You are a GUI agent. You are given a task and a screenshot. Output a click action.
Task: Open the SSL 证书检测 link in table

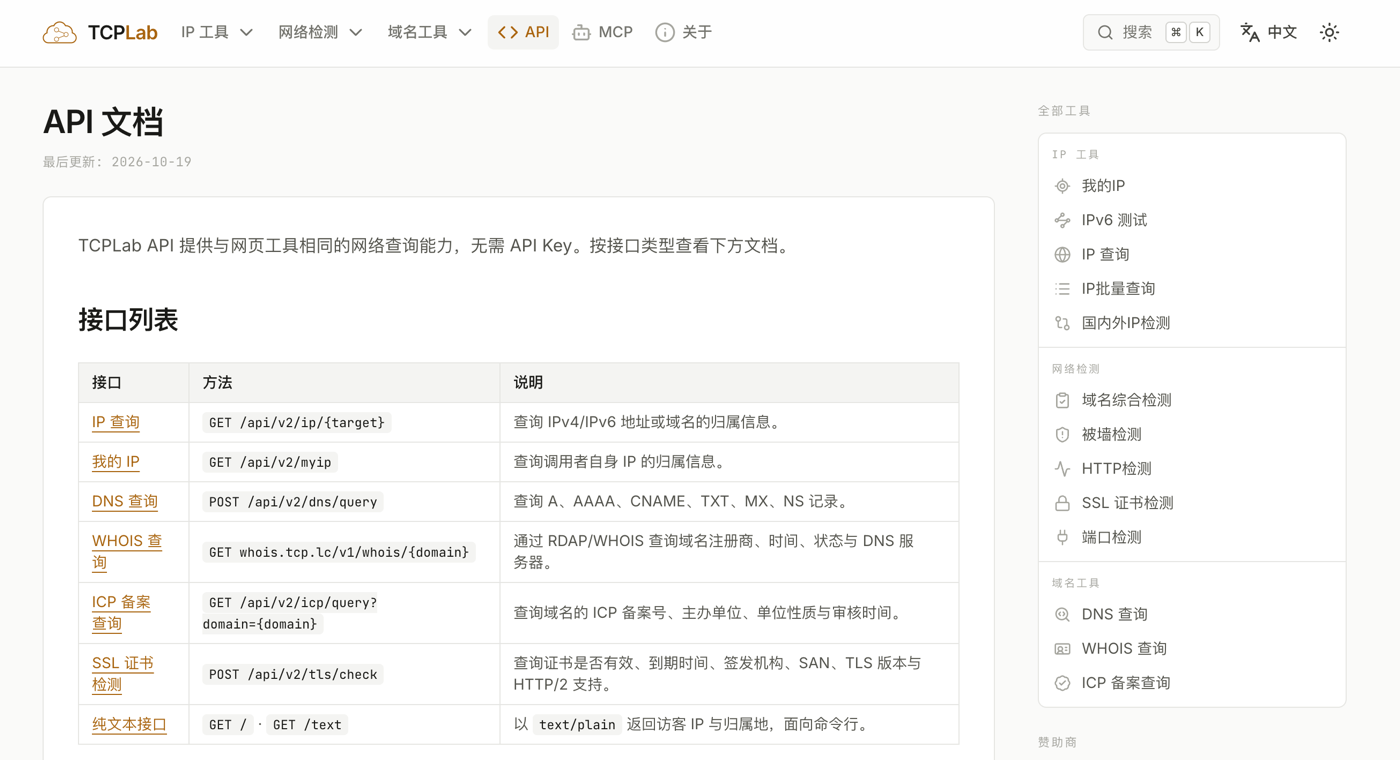[x=123, y=674]
